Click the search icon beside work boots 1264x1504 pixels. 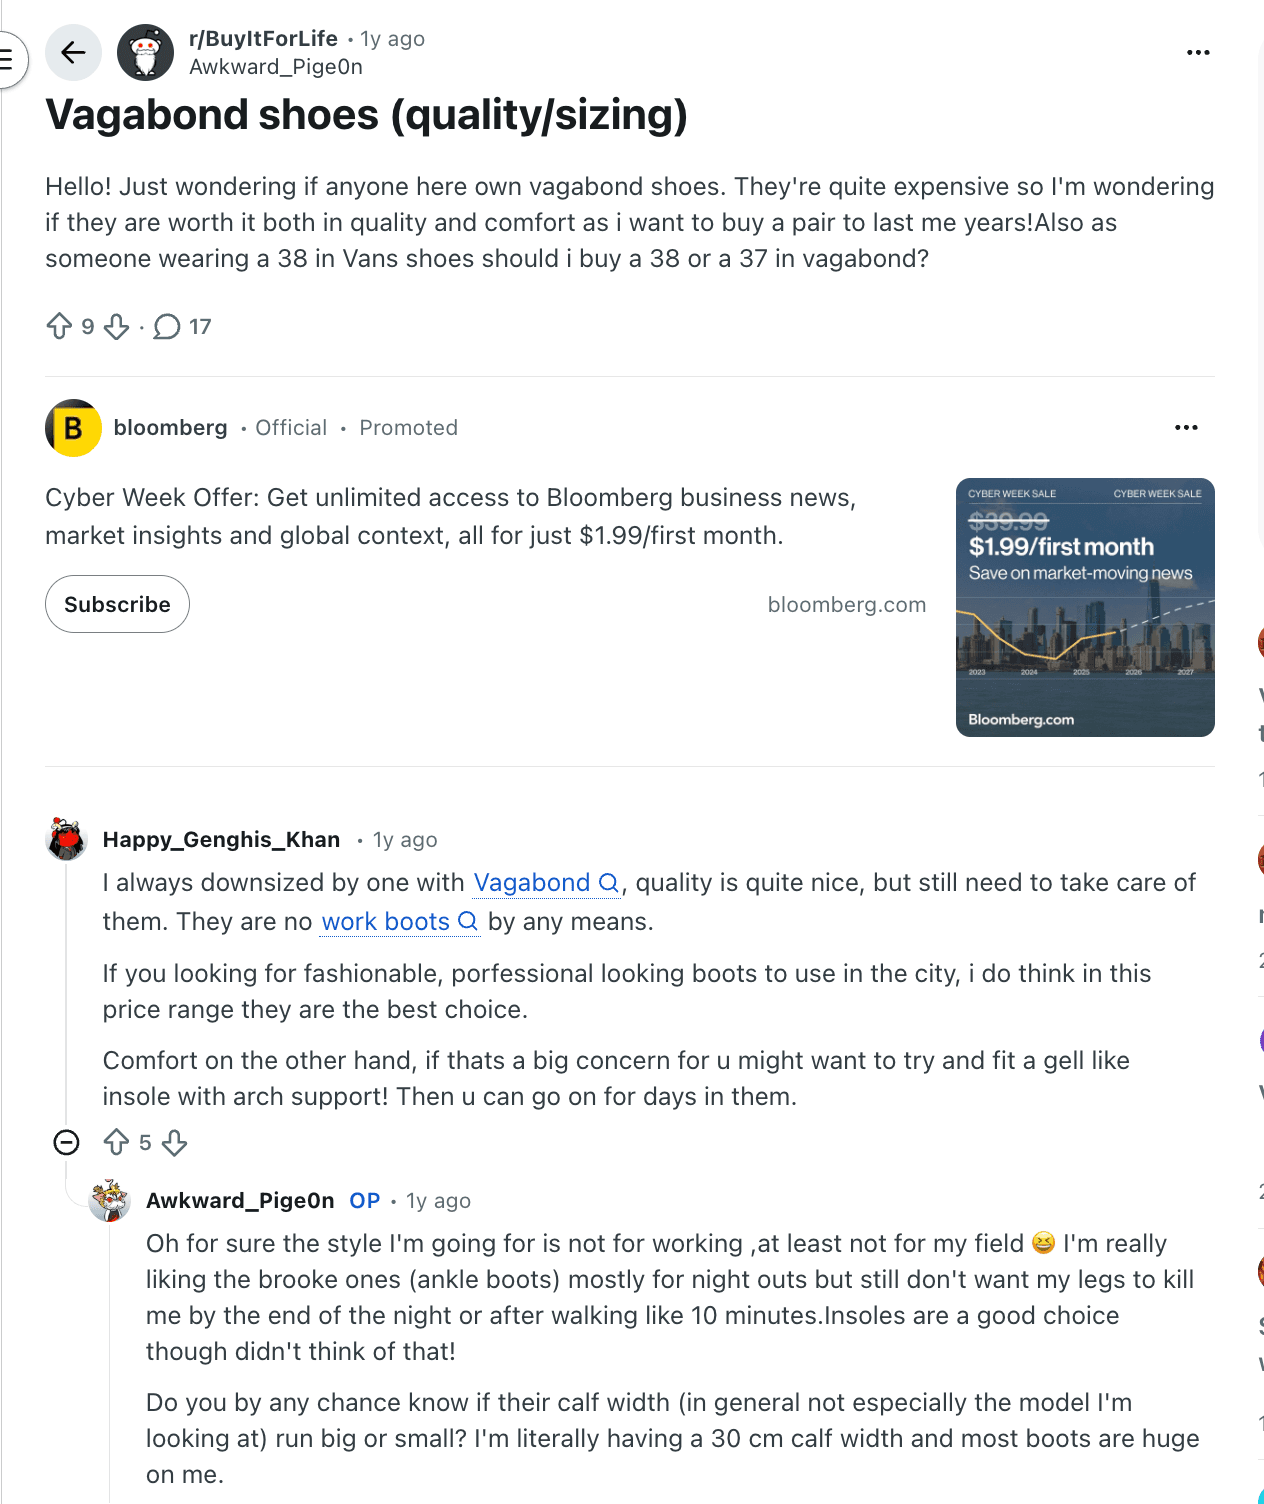click(x=466, y=922)
